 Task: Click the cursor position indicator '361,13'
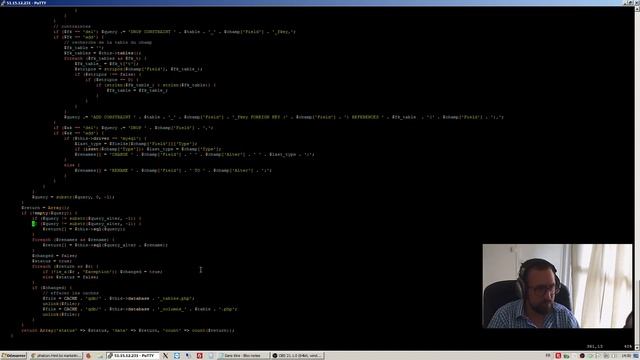click(x=595, y=346)
